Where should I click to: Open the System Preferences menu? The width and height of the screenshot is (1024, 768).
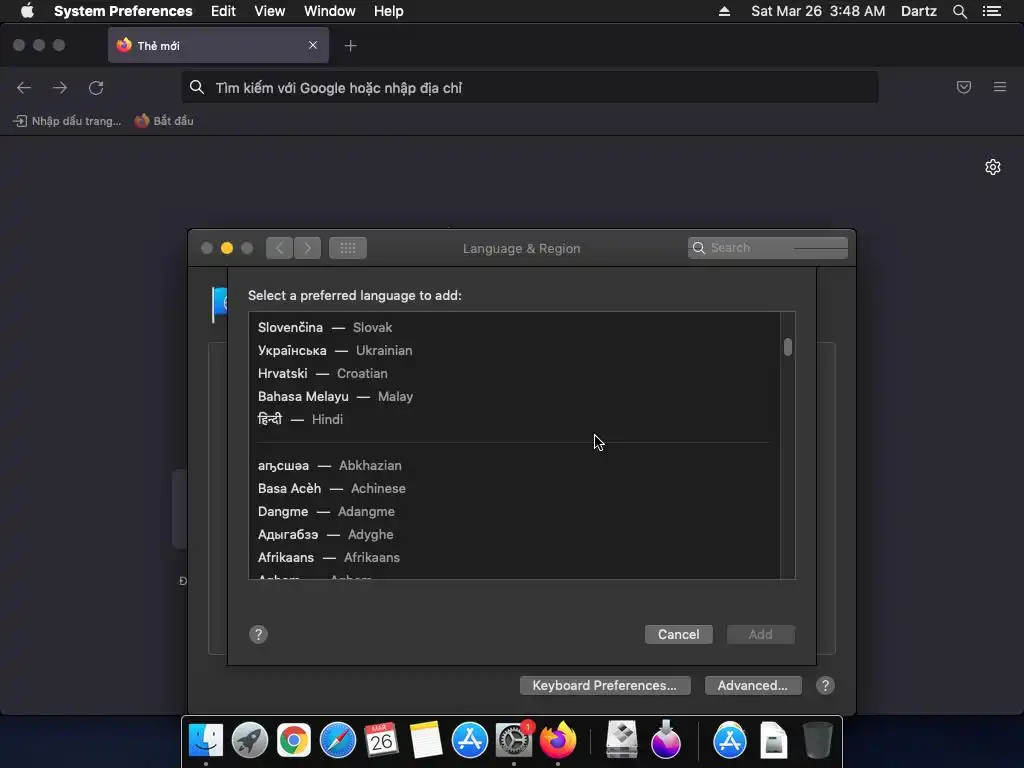[x=123, y=11]
